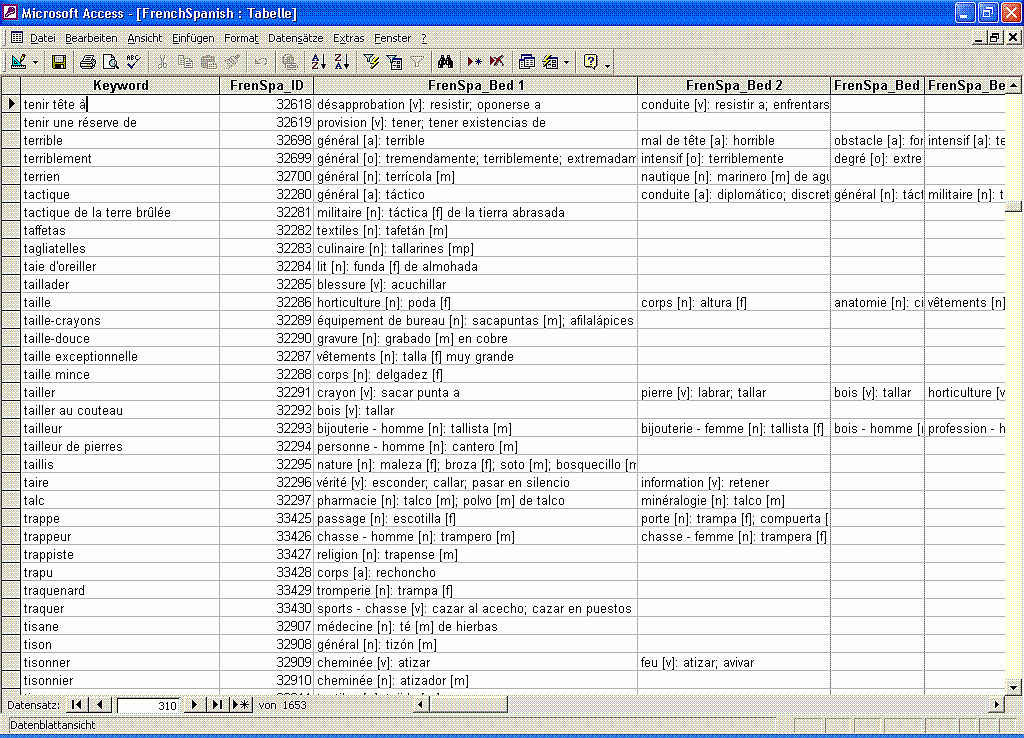This screenshot has width=1024, height=738.
Task: Click new record navigation button with asterisk
Action: click(x=241, y=705)
